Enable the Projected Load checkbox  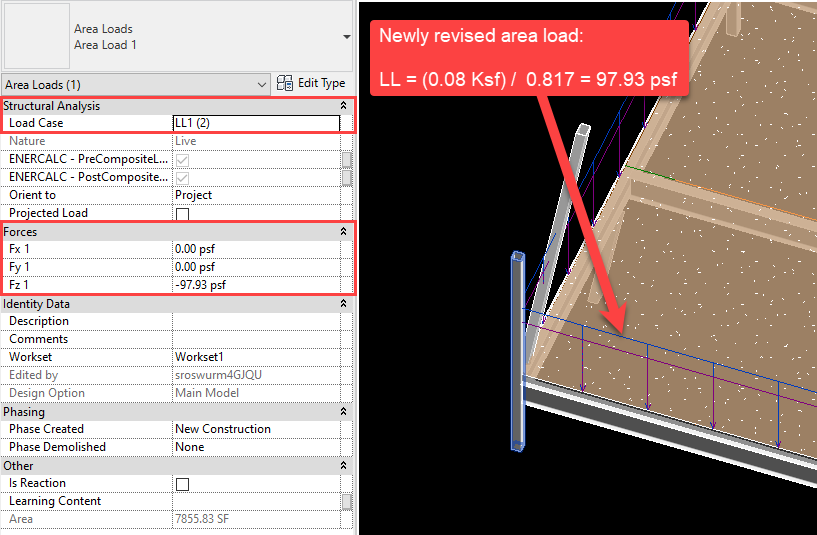(x=182, y=214)
